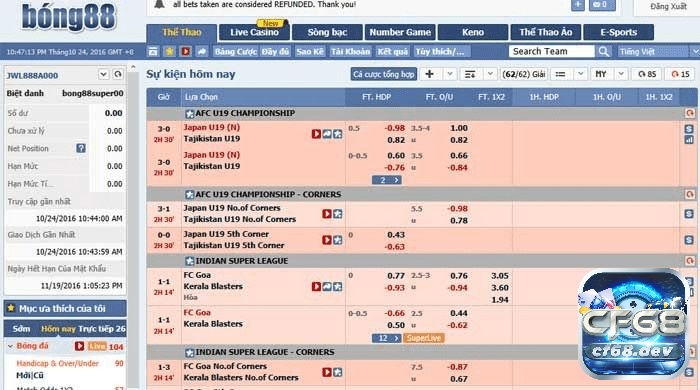Screen dimensions: 700x390
Task: Open the sort order dropdown arrow
Action: pyautogui.click(x=490, y=74)
